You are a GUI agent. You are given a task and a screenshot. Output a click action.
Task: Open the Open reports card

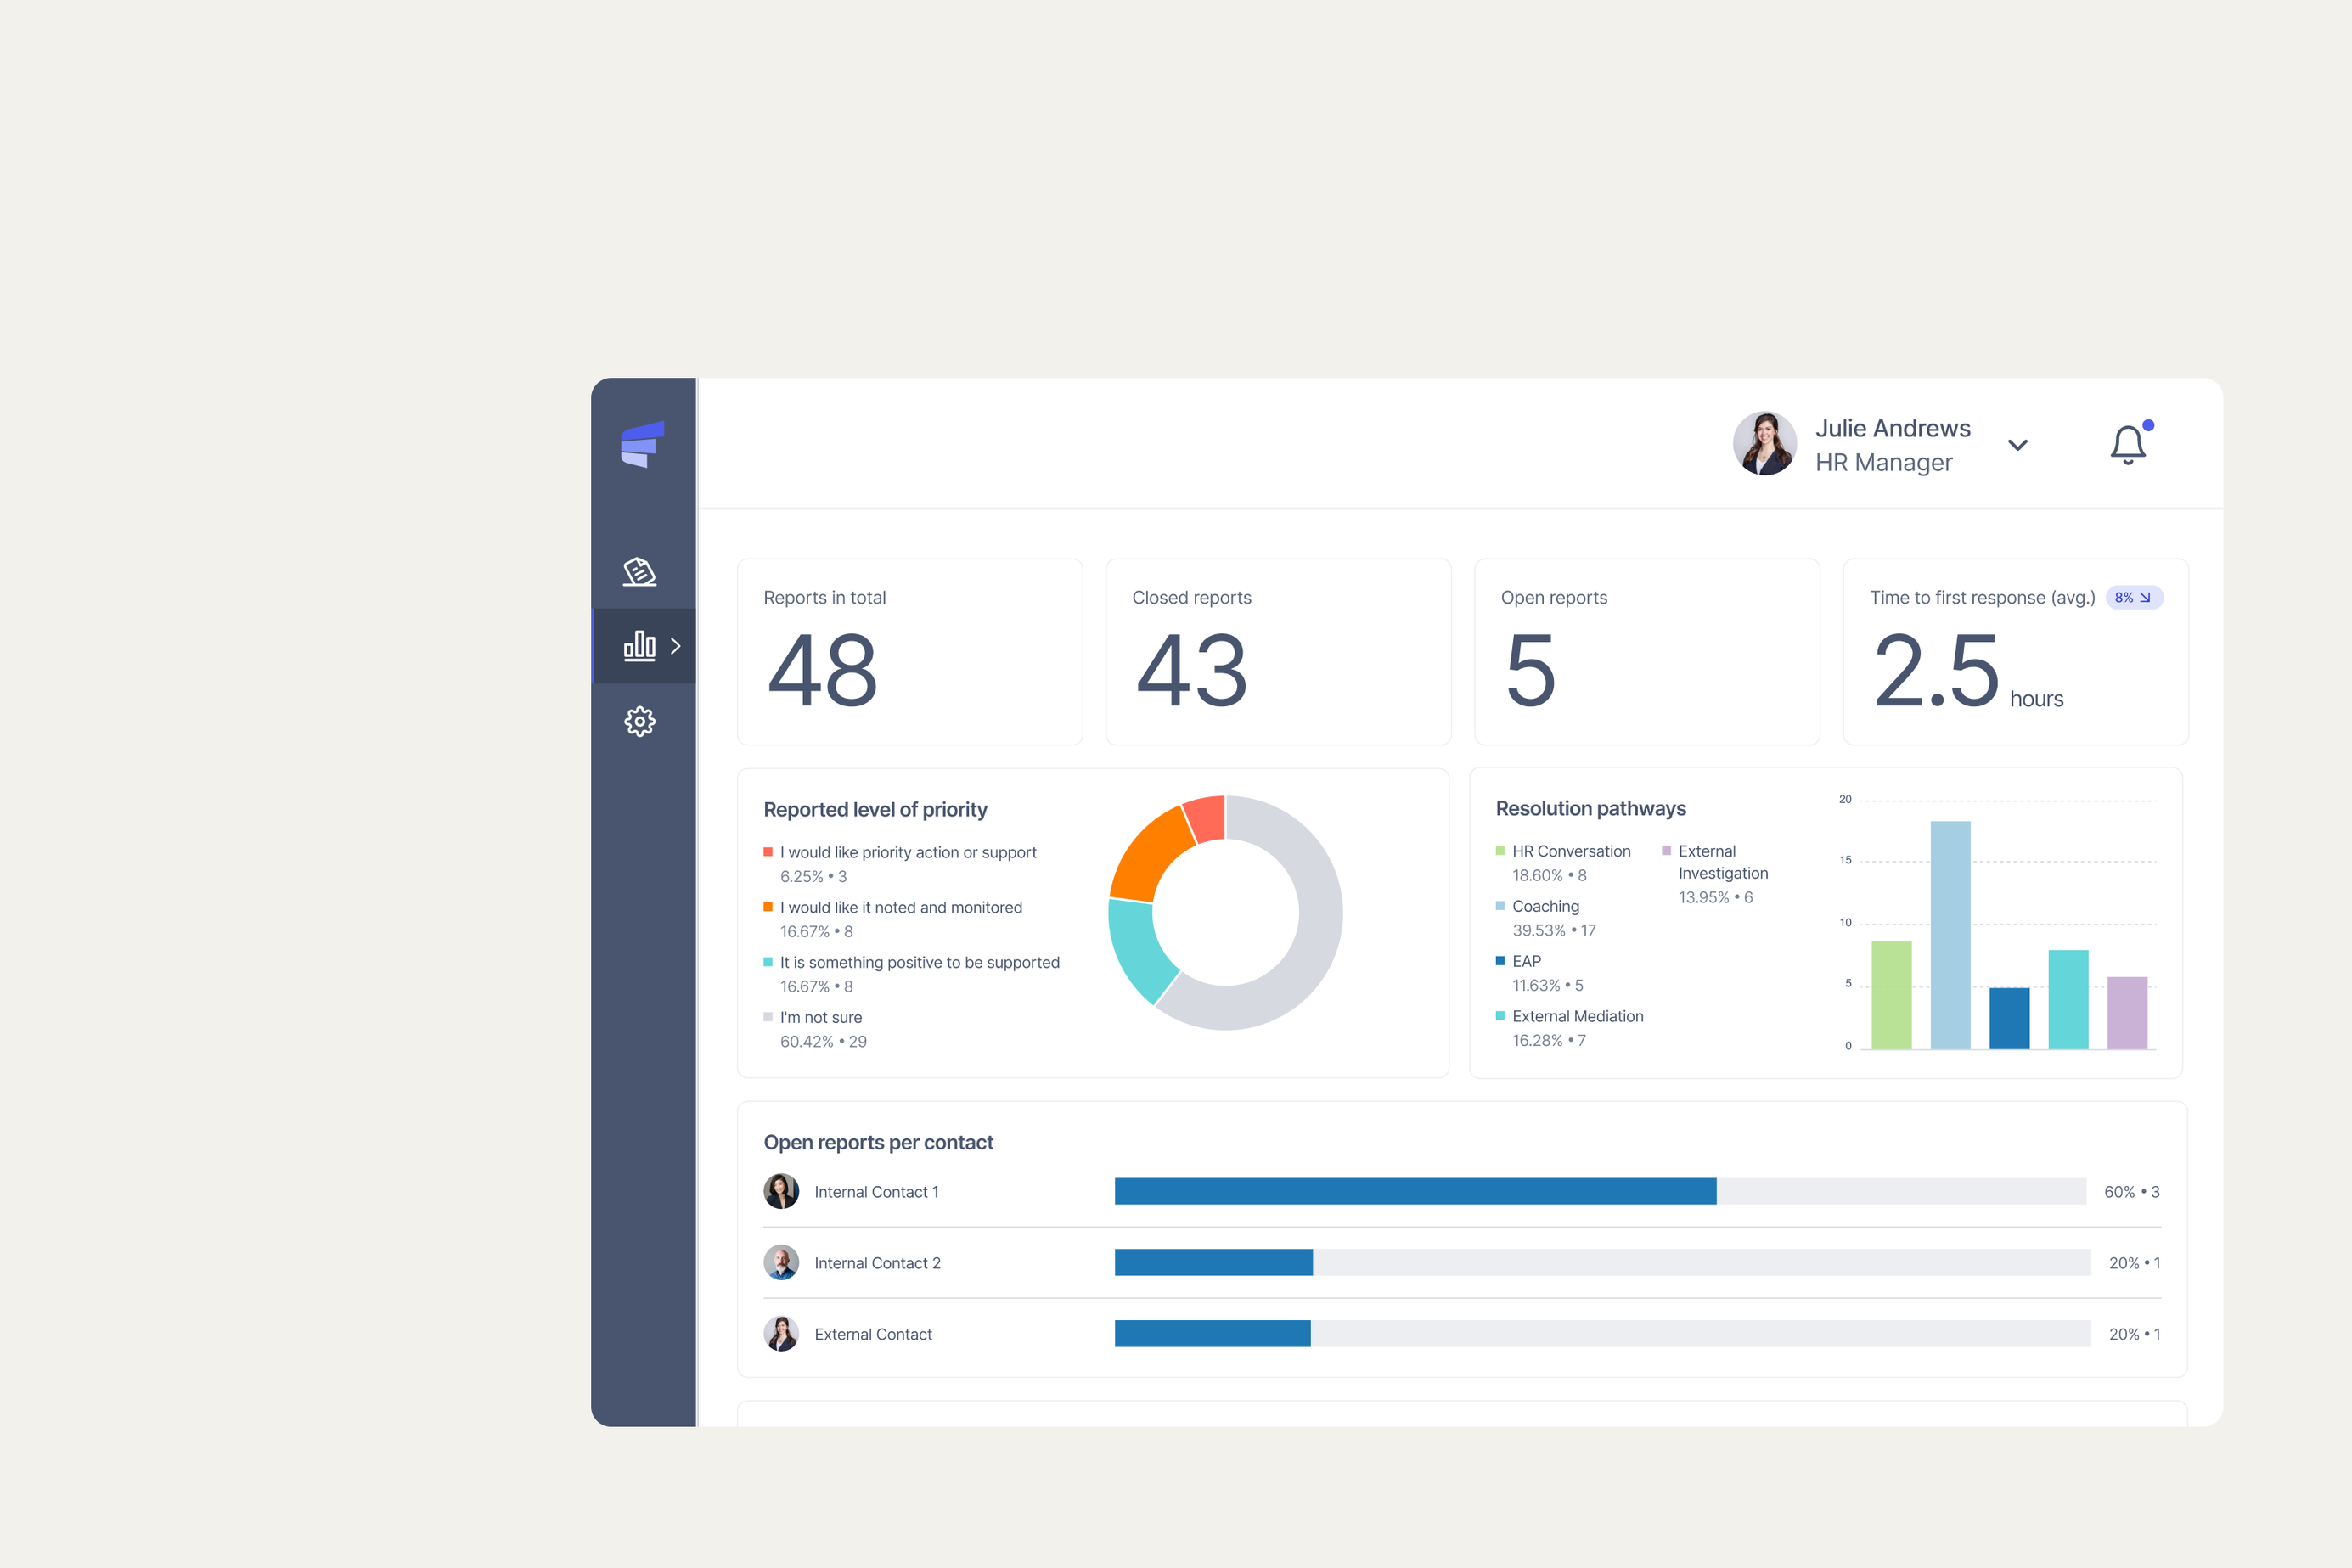pyautogui.click(x=1647, y=652)
